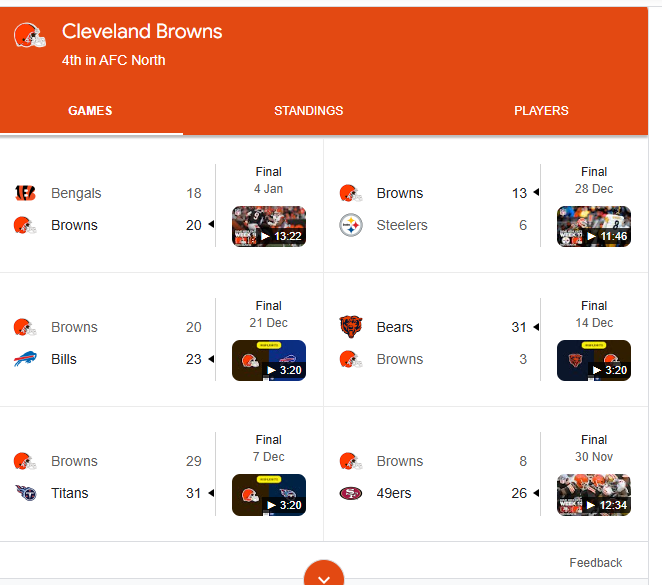This screenshot has width=662, height=585.
Task: Click the 49ers team logo
Action: pyautogui.click(x=350, y=493)
